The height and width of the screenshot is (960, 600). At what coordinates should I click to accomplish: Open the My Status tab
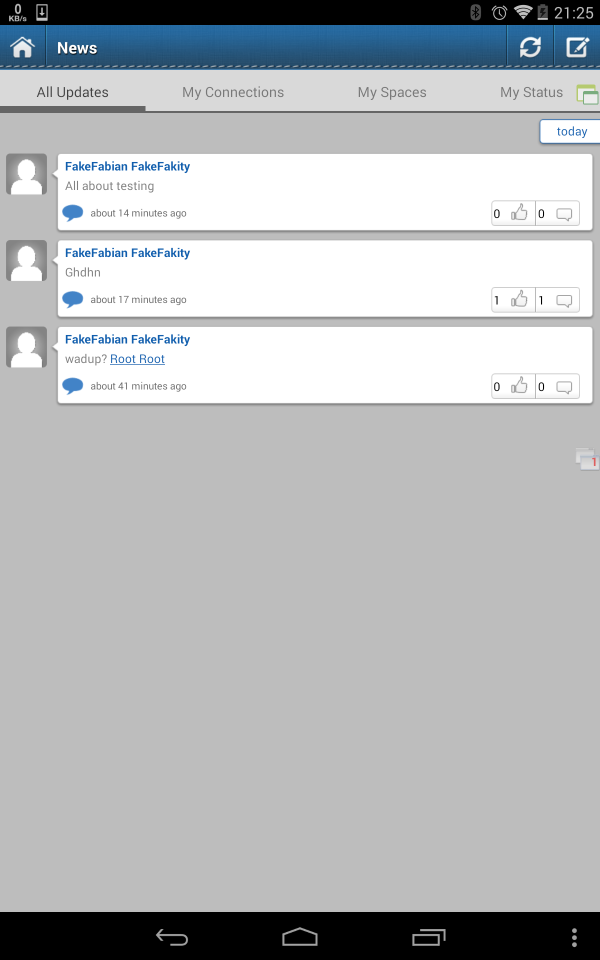[x=531, y=92]
